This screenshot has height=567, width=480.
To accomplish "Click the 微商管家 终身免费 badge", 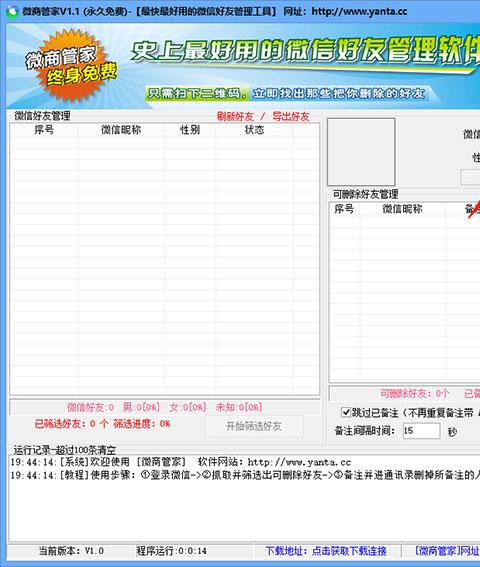I will tap(72, 65).
